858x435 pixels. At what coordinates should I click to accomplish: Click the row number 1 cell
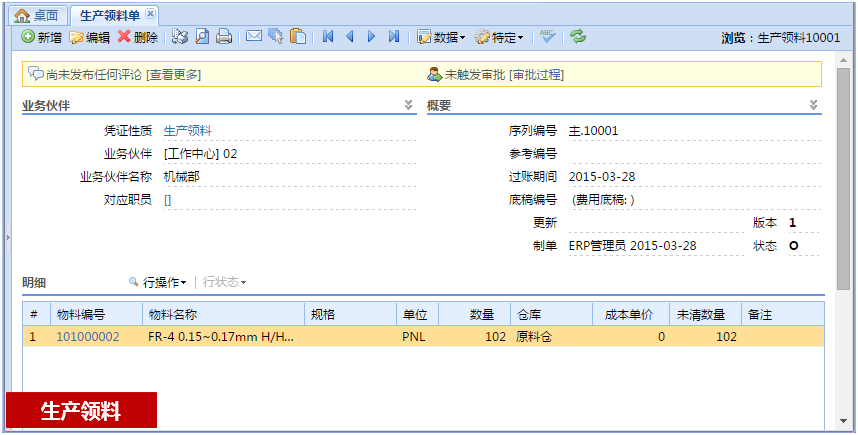pyautogui.click(x=37, y=337)
